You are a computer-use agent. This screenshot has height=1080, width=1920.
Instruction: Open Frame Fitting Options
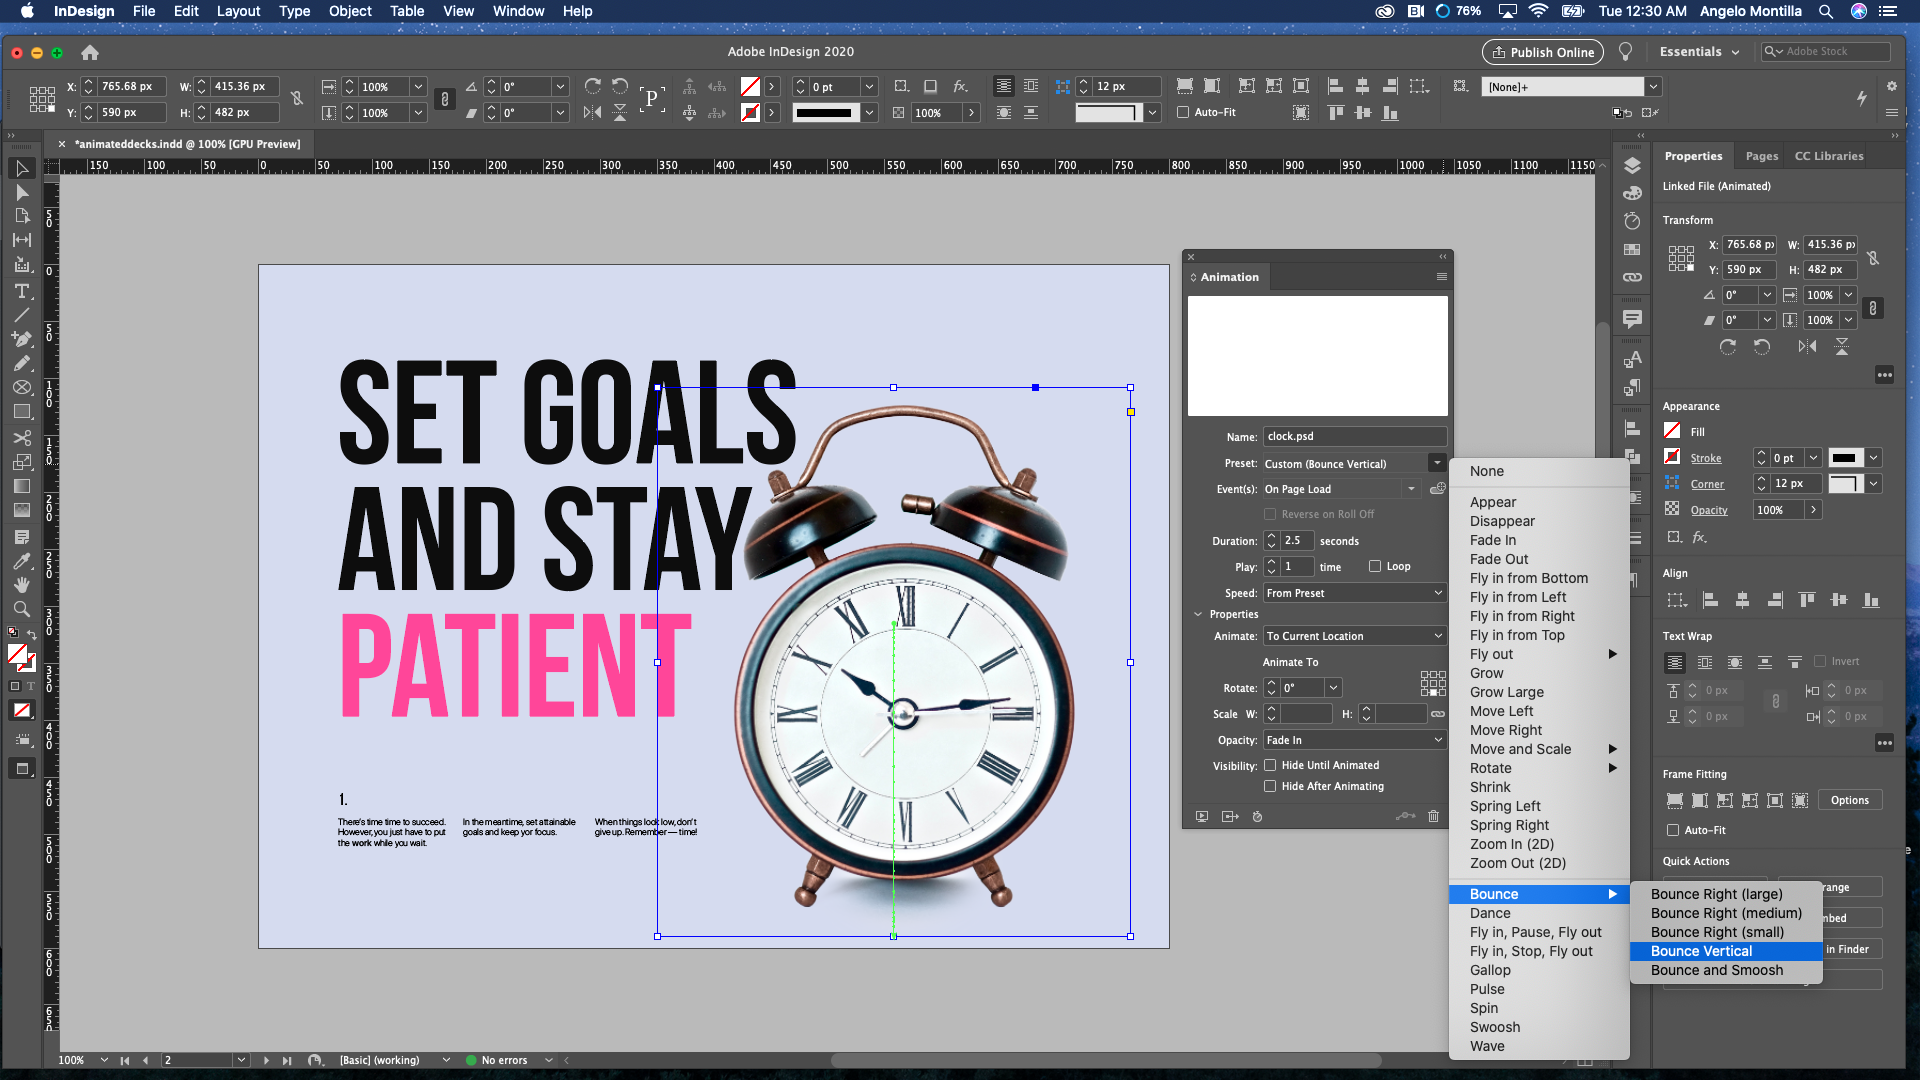1850,800
